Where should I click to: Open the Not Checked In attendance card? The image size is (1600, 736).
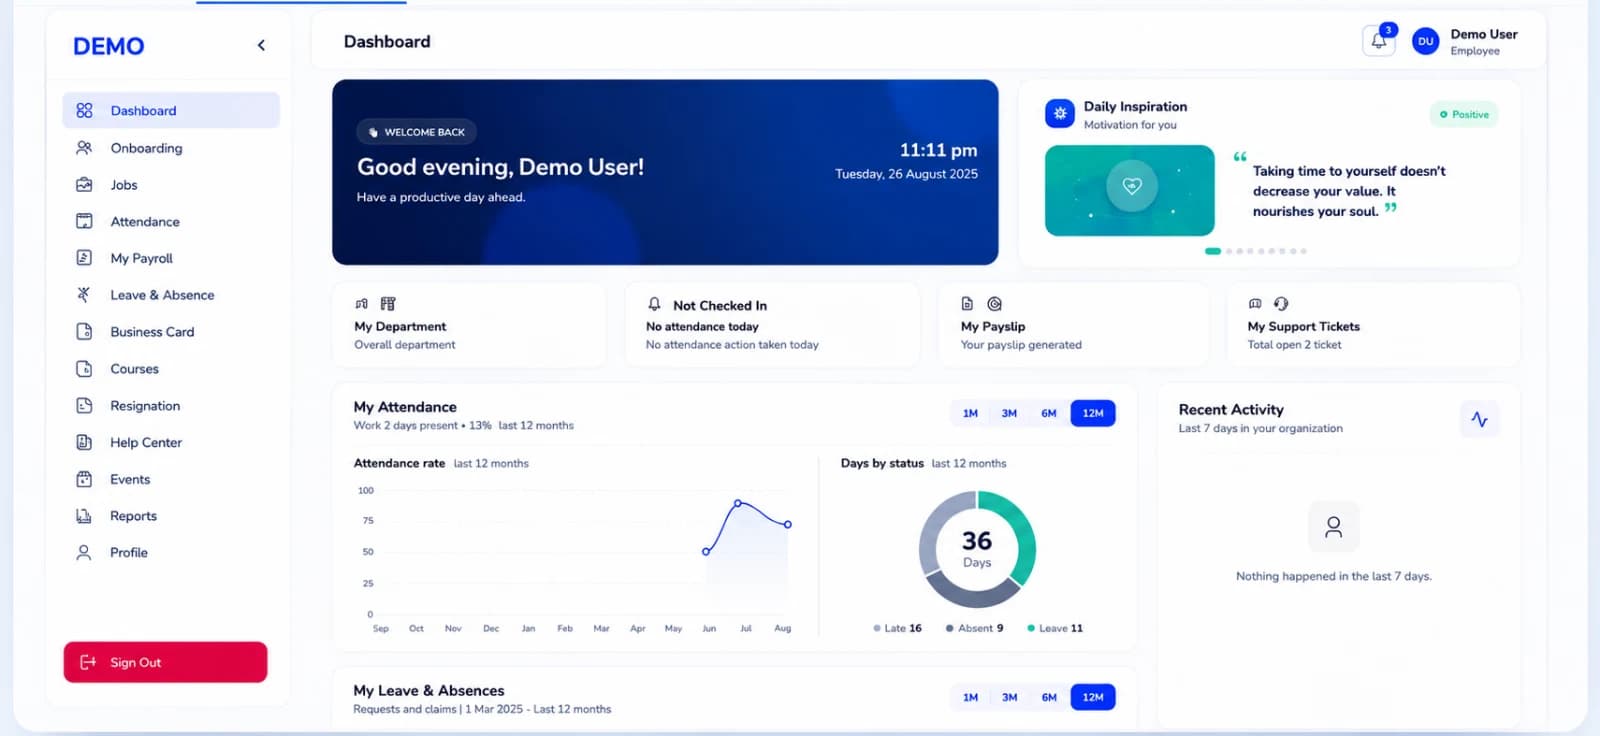pos(772,325)
